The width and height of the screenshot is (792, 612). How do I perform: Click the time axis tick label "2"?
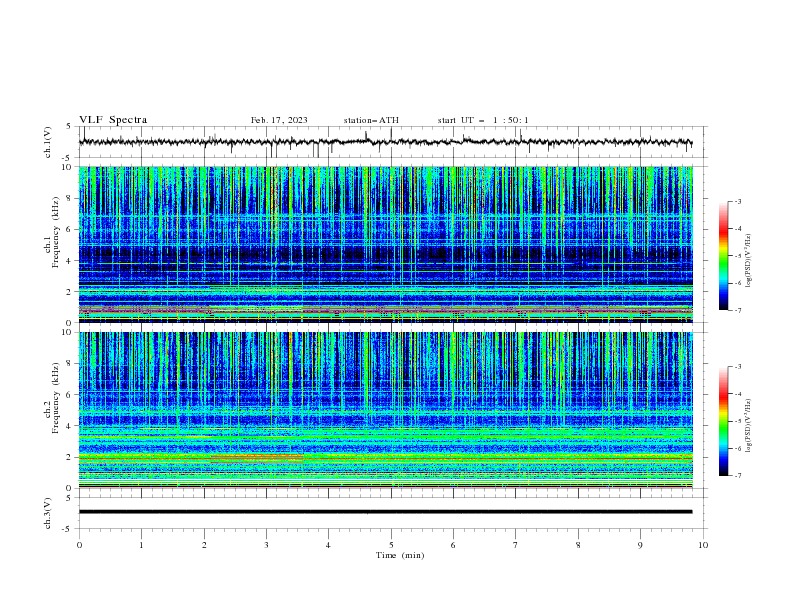(204, 545)
